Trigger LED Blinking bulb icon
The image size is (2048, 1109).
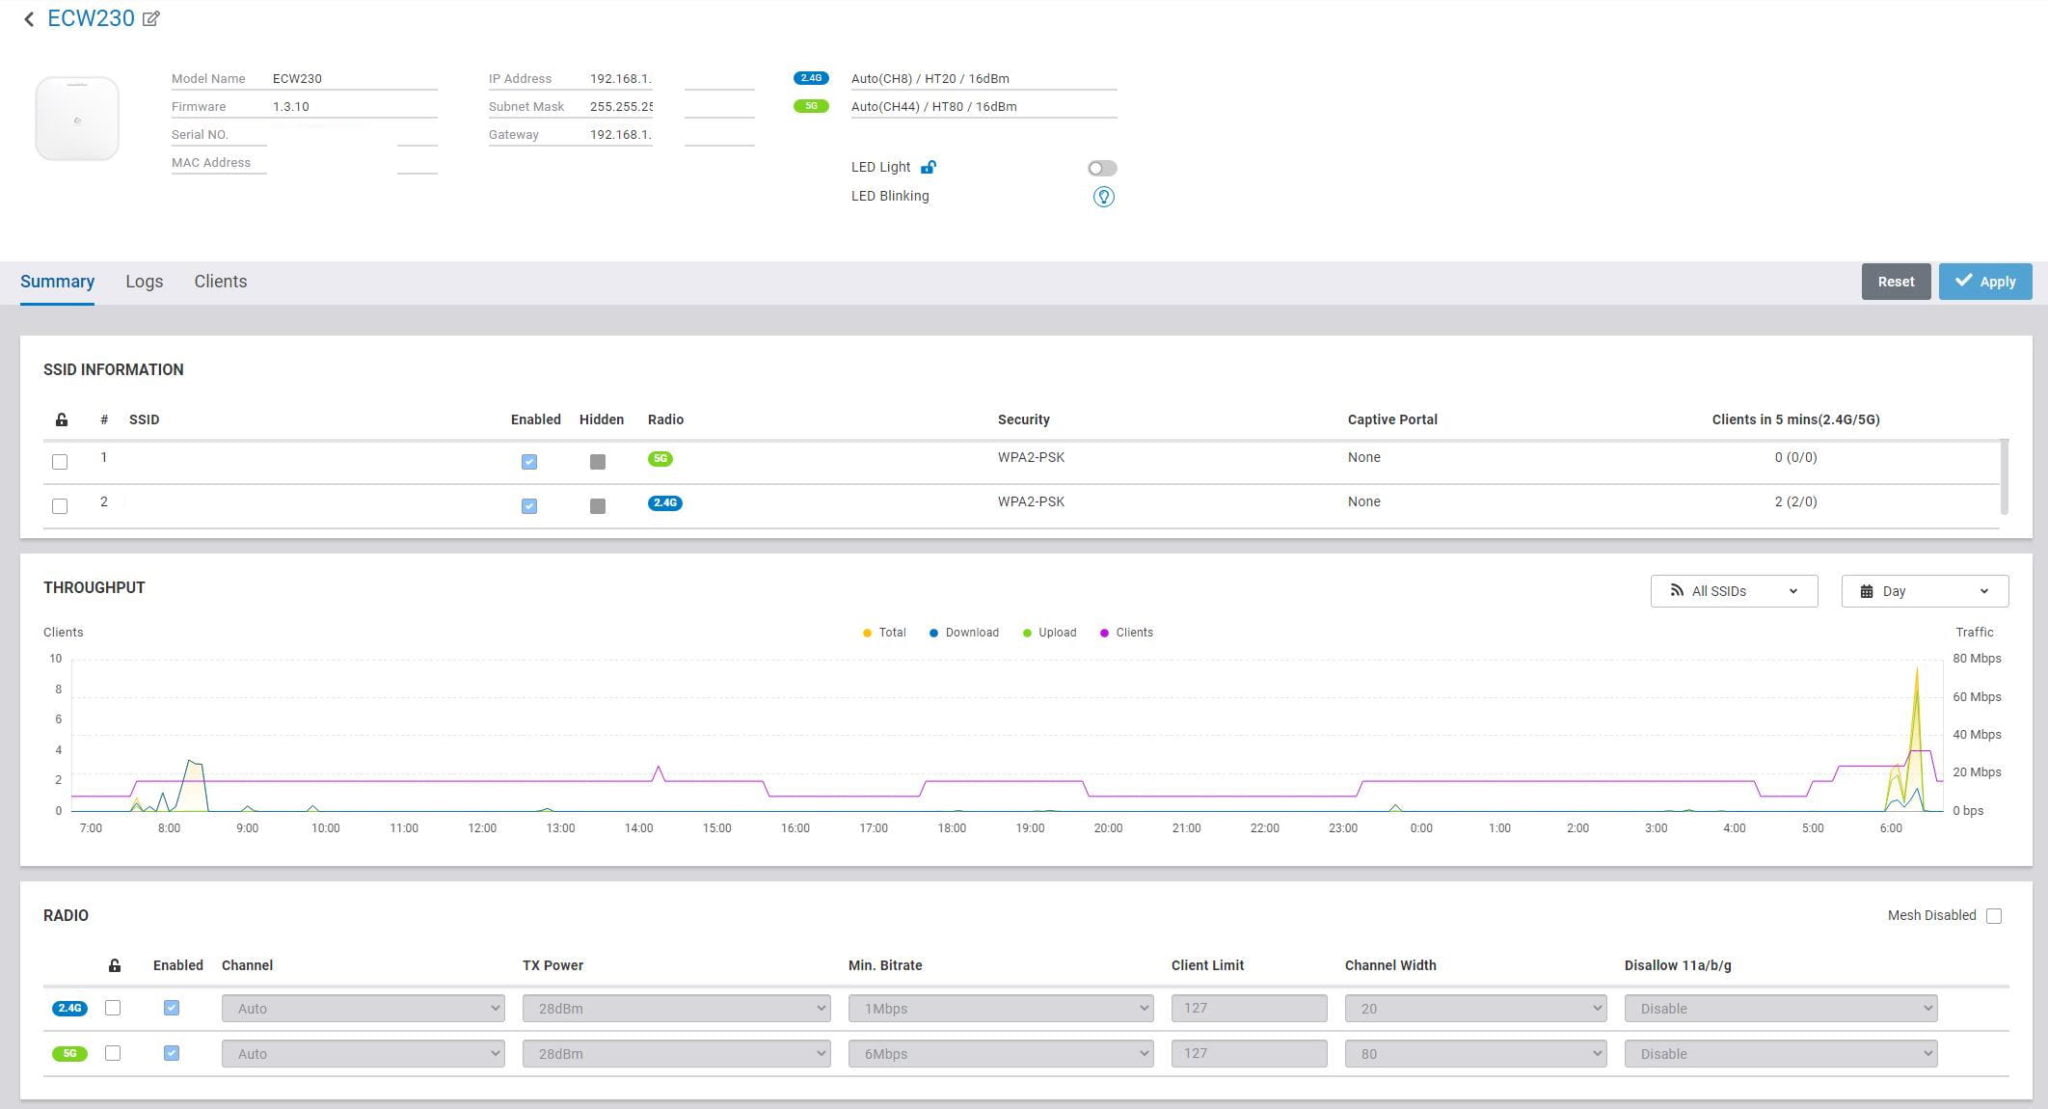(1103, 196)
